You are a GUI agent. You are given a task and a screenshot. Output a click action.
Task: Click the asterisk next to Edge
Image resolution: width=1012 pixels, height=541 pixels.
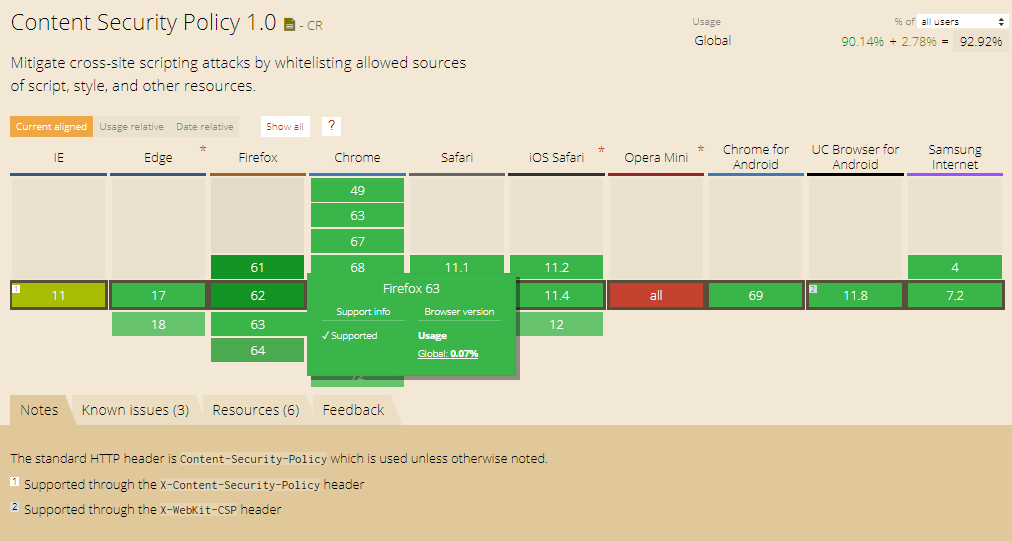coord(203,150)
